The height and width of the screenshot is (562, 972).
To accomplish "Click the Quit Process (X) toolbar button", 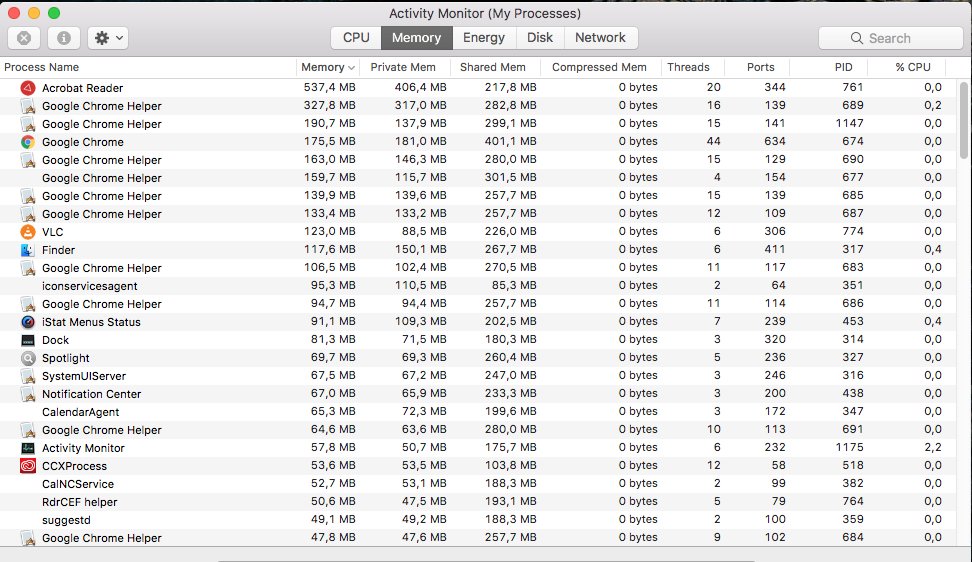I will [x=24, y=38].
